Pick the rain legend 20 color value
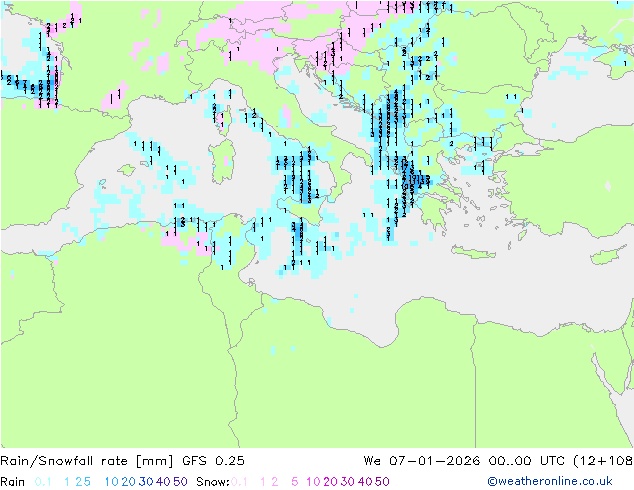 click(129, 482)
